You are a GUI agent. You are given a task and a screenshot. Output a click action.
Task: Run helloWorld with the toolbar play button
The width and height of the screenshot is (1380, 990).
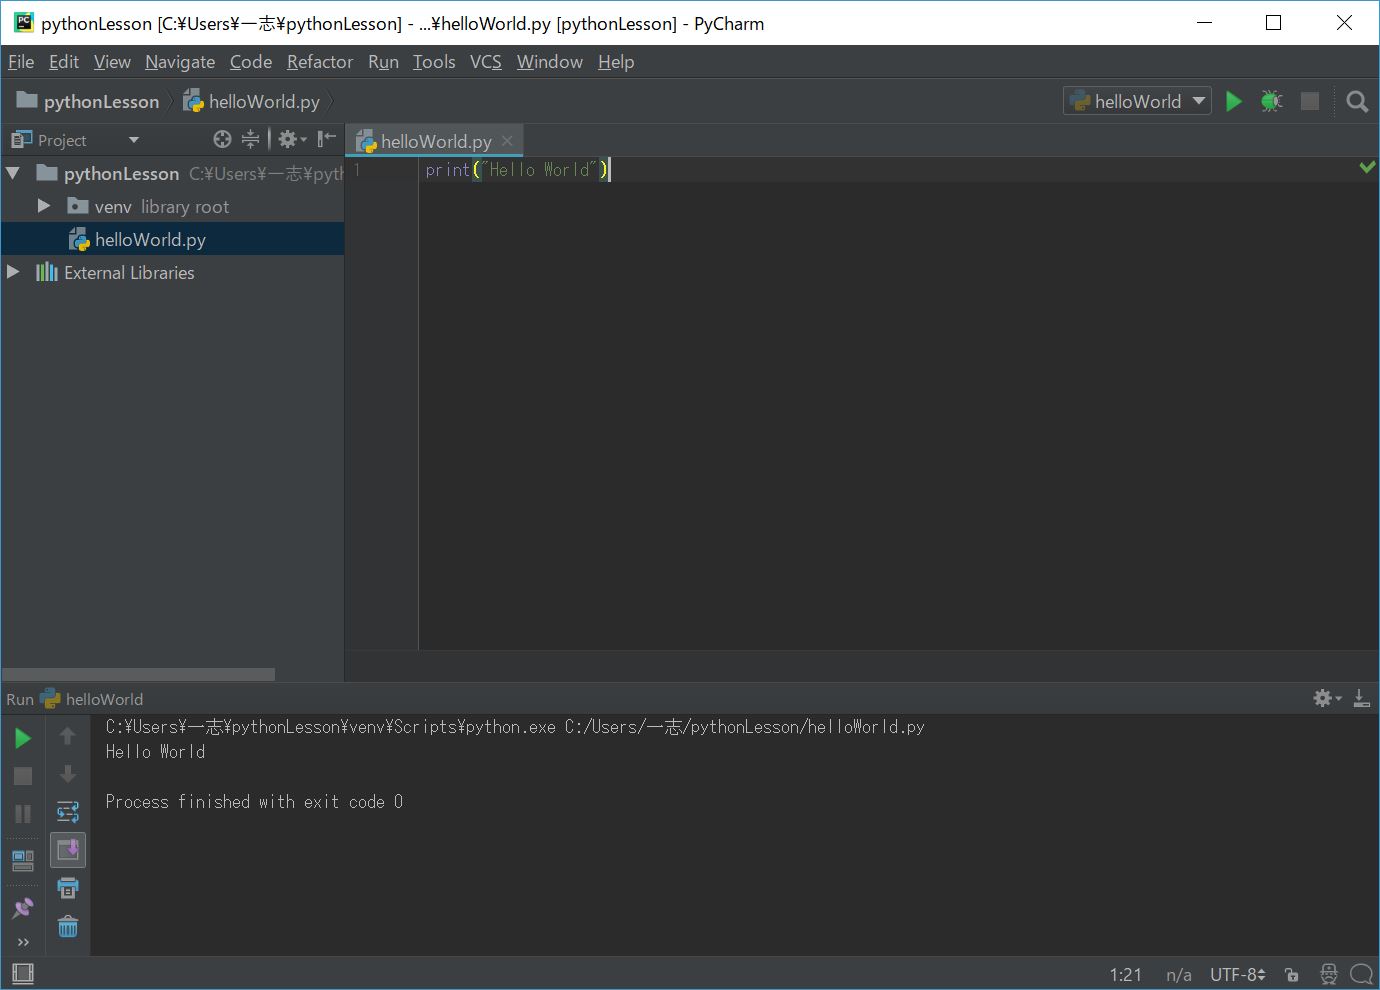click(x=1234, y=101)
